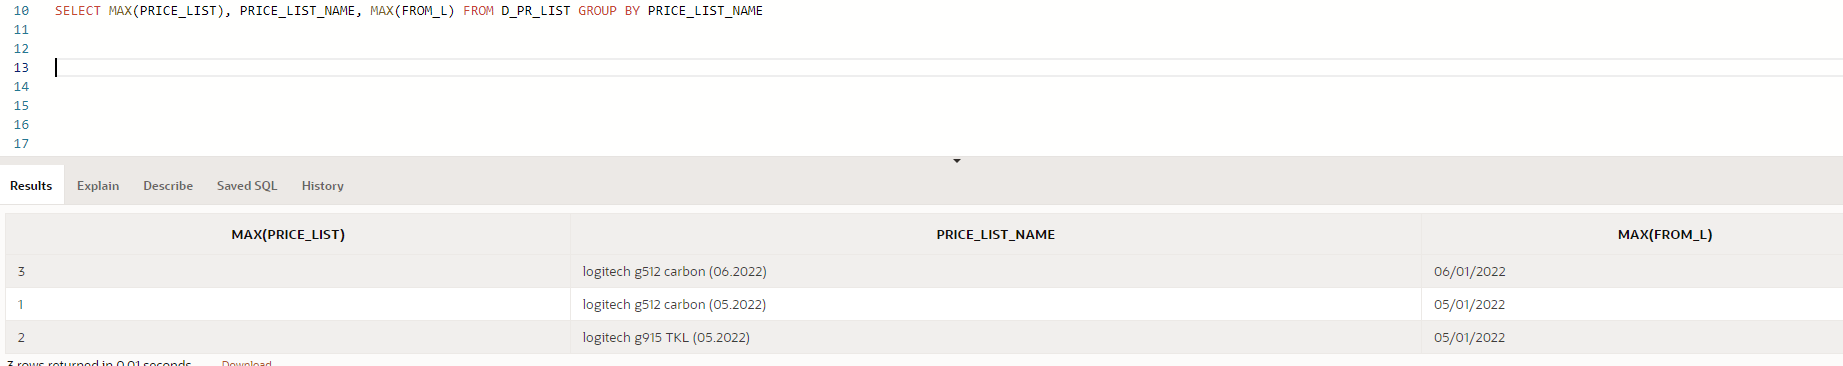
Task: Click the row cell with value 2
Action: click(x=288, y=337)
